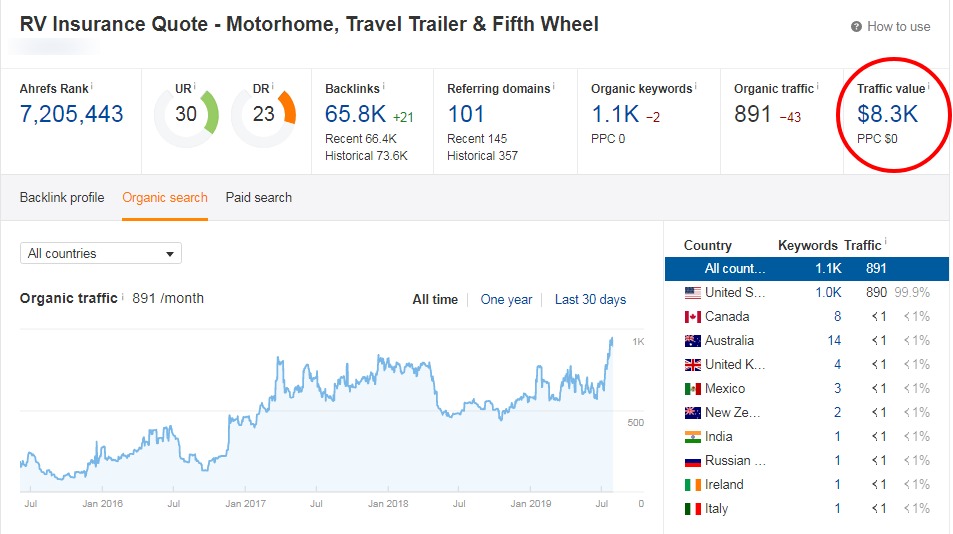Click the $8.3K traffic value
Viewport: 953px width, 534px height.
pos(887,114)
